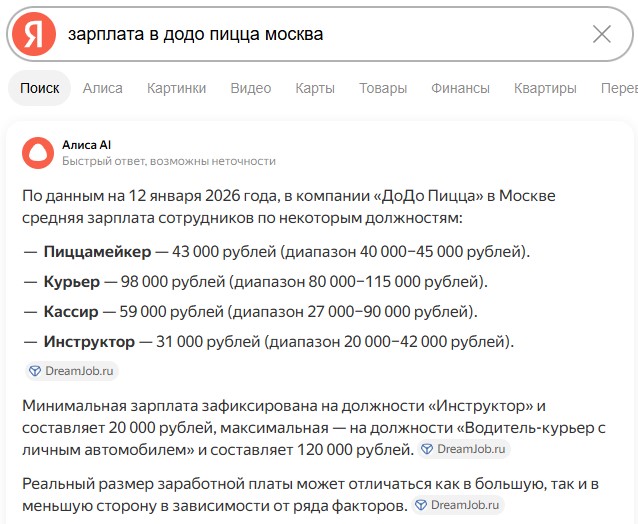
Task: Click the Пиццамейкер salary line
Action: coord(277,252)
